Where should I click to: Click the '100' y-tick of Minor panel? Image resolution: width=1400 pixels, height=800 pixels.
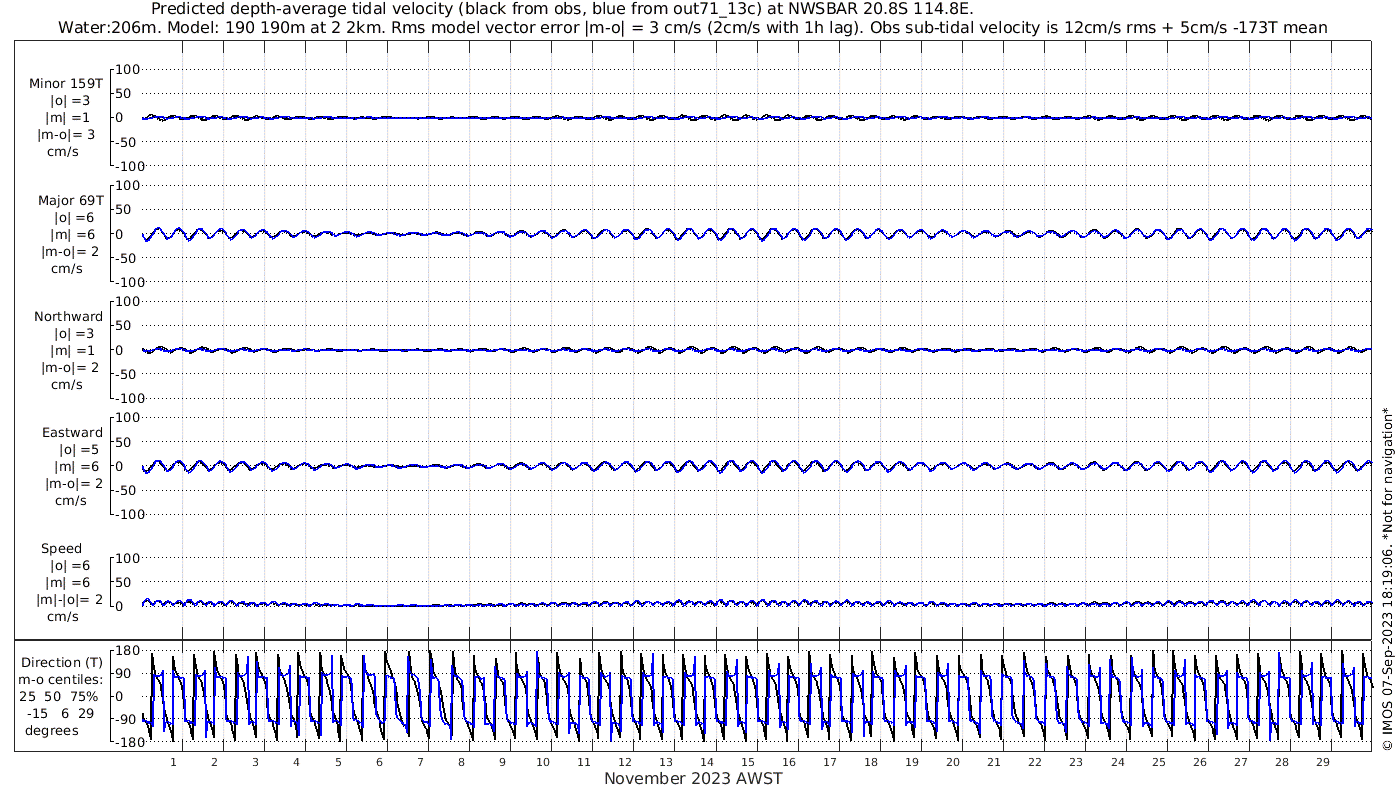coord(128,70)
